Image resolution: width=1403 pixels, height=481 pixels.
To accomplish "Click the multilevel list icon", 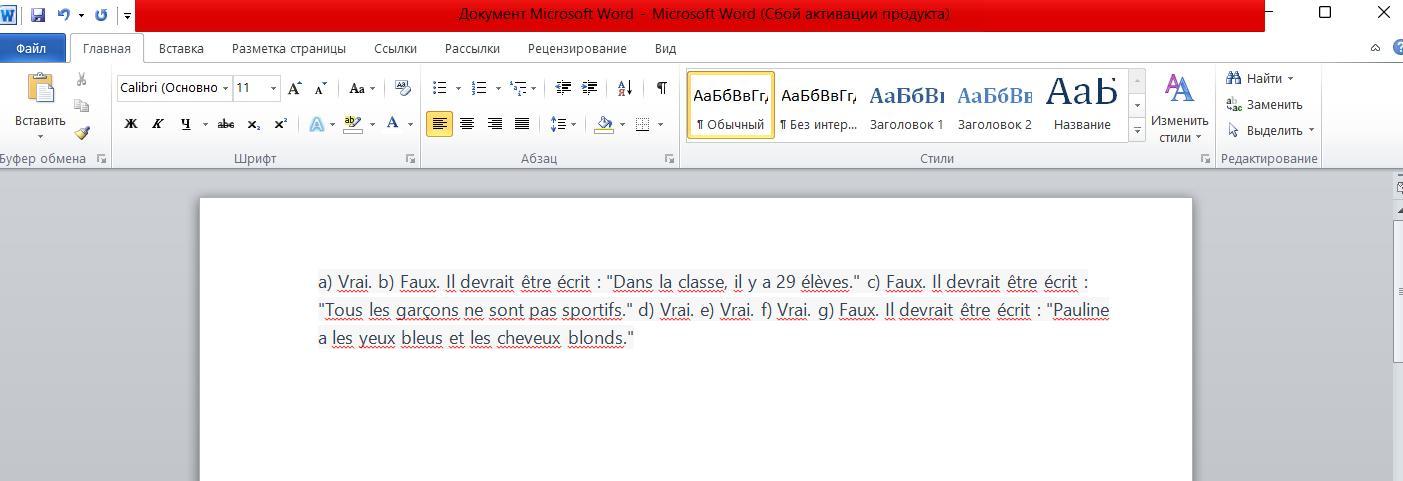I will point(518,88).
